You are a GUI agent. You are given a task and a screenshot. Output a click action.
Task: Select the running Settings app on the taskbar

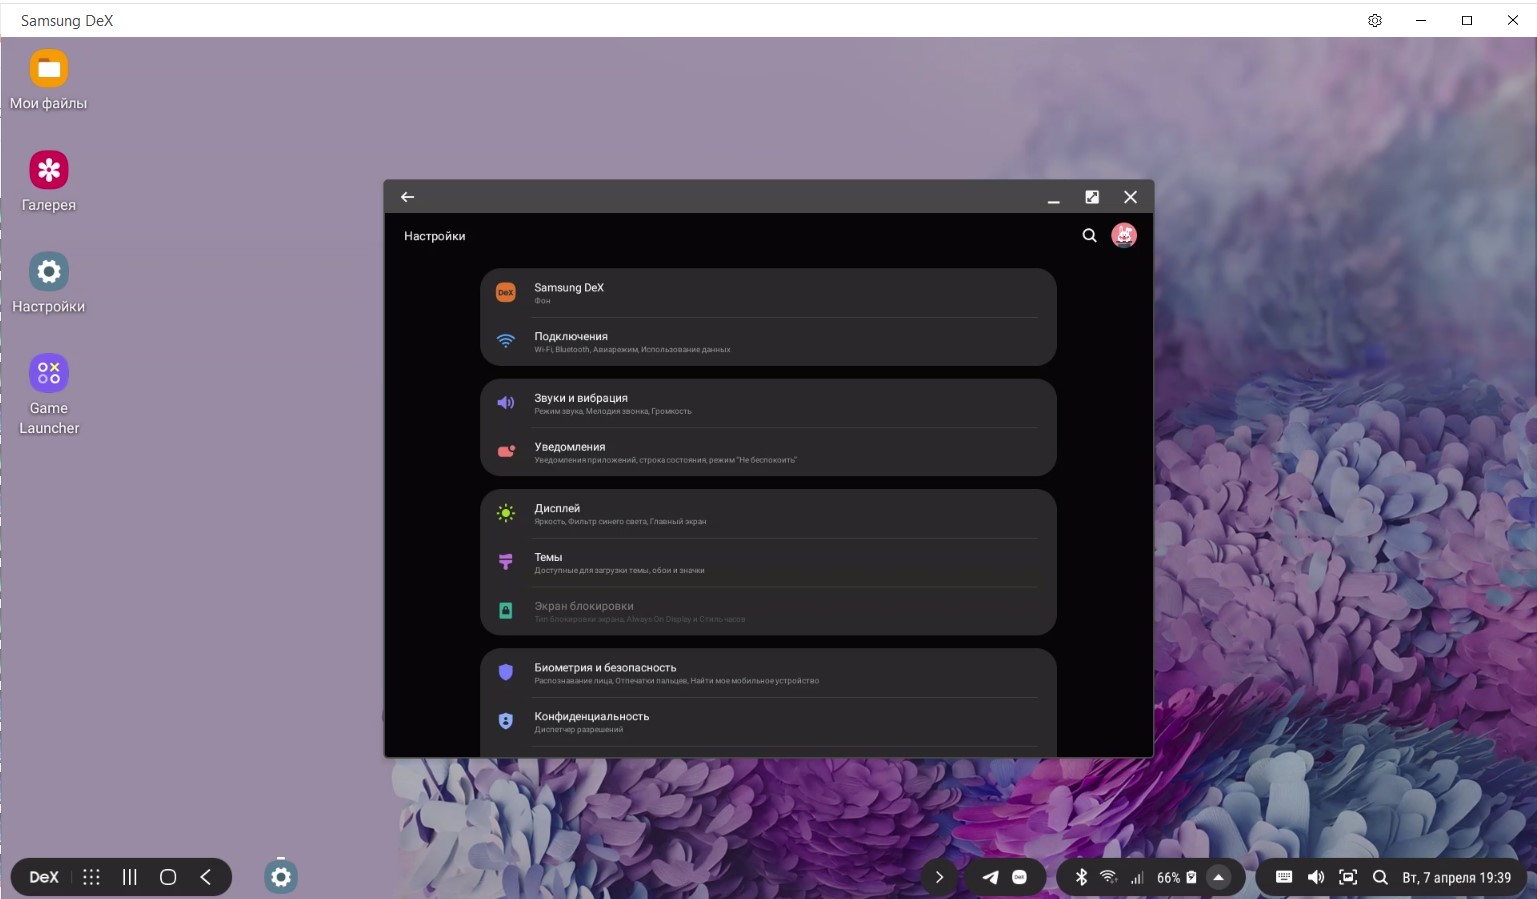[x=281, y=877]
